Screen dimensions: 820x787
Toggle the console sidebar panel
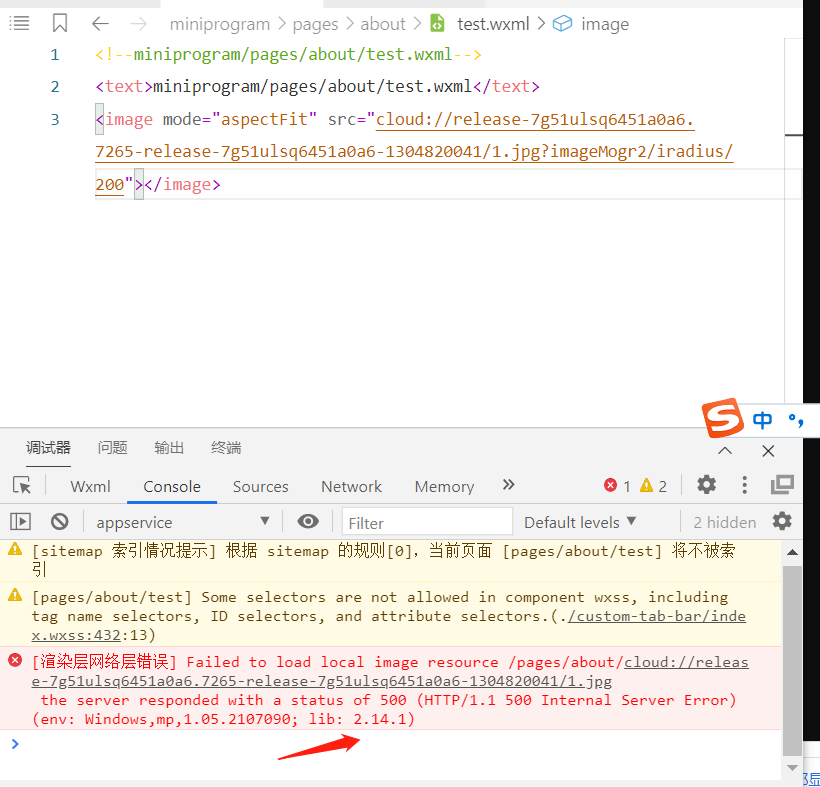point(20,521)
